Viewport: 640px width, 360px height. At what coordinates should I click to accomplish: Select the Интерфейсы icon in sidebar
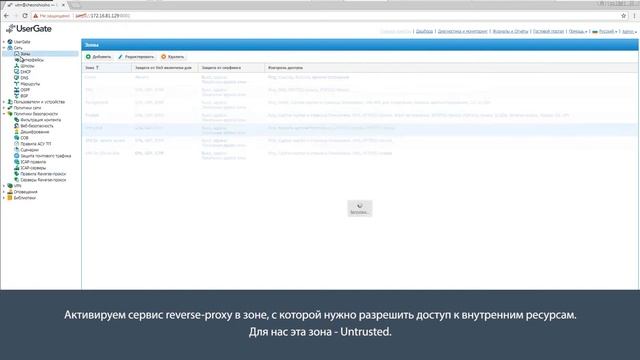pyautogui.click(x=17, y=60)
